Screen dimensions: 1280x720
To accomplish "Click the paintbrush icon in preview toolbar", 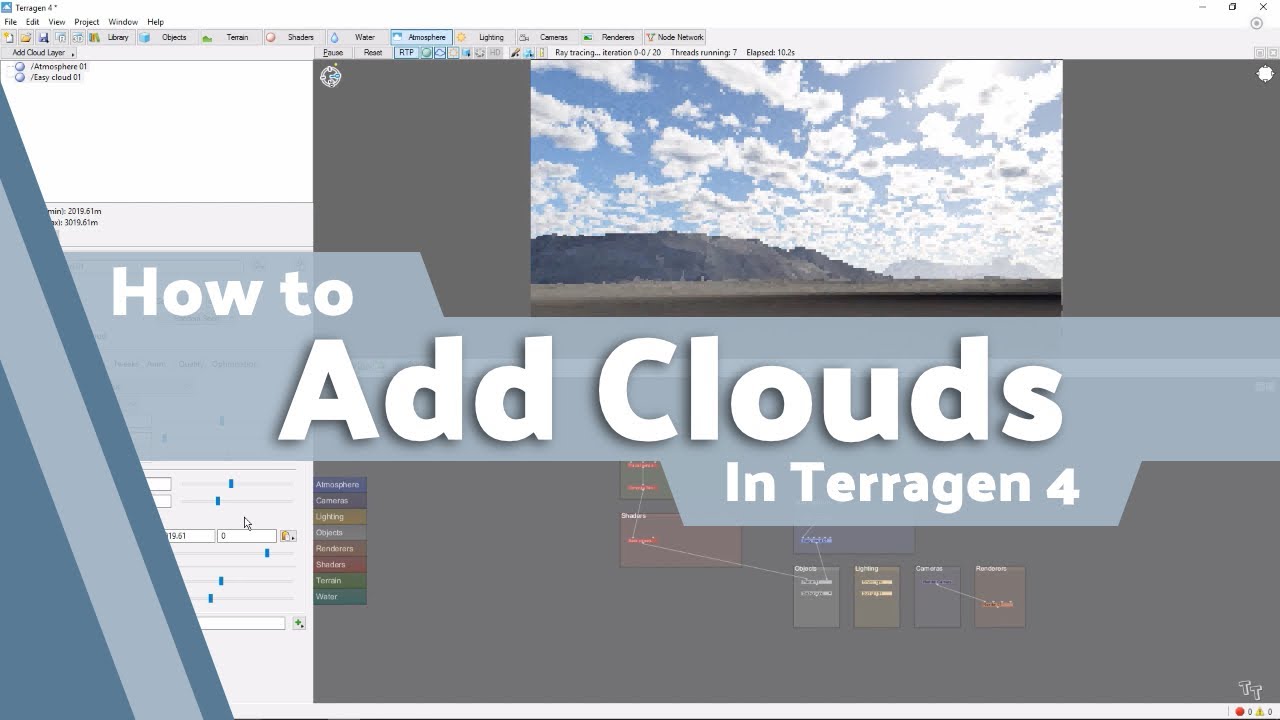I will (x=515, y=52).
